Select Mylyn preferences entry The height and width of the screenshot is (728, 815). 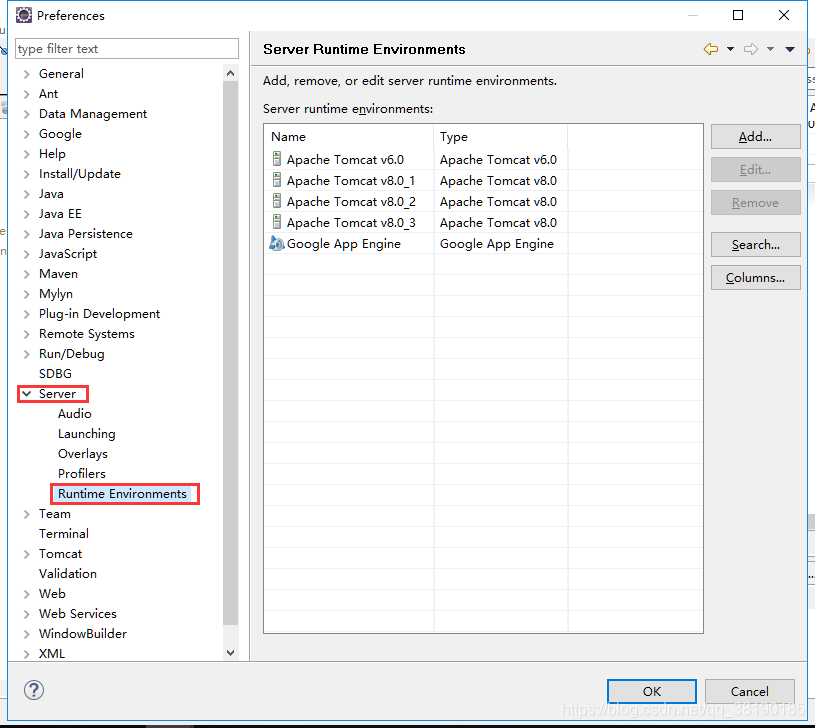click(x=56, y=294)
